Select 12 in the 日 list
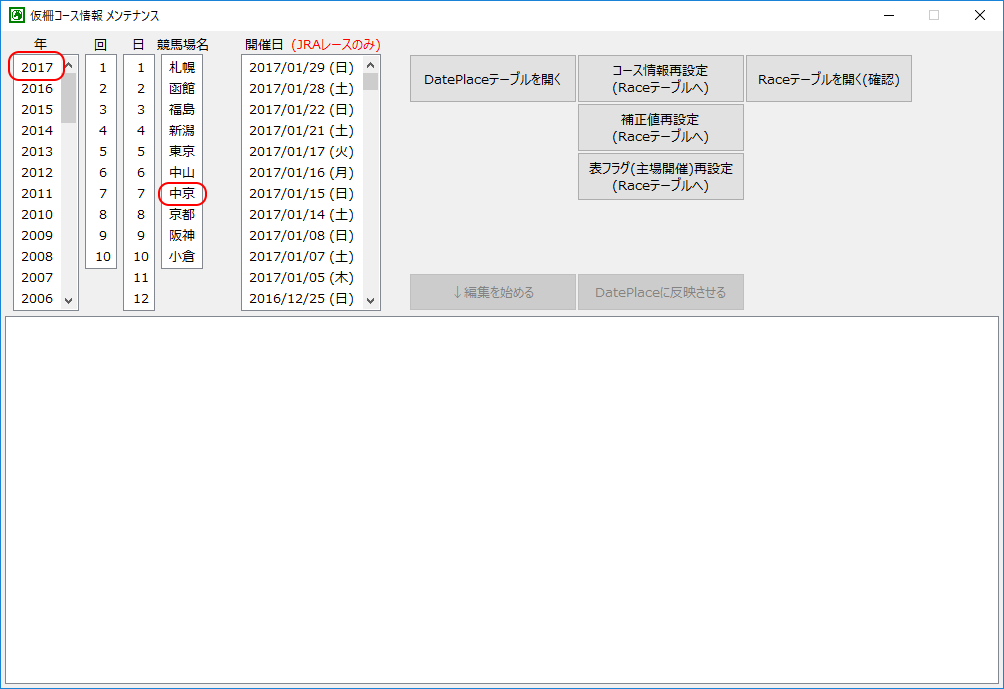Screen dimensions: 1004x689 click(140, 298)
